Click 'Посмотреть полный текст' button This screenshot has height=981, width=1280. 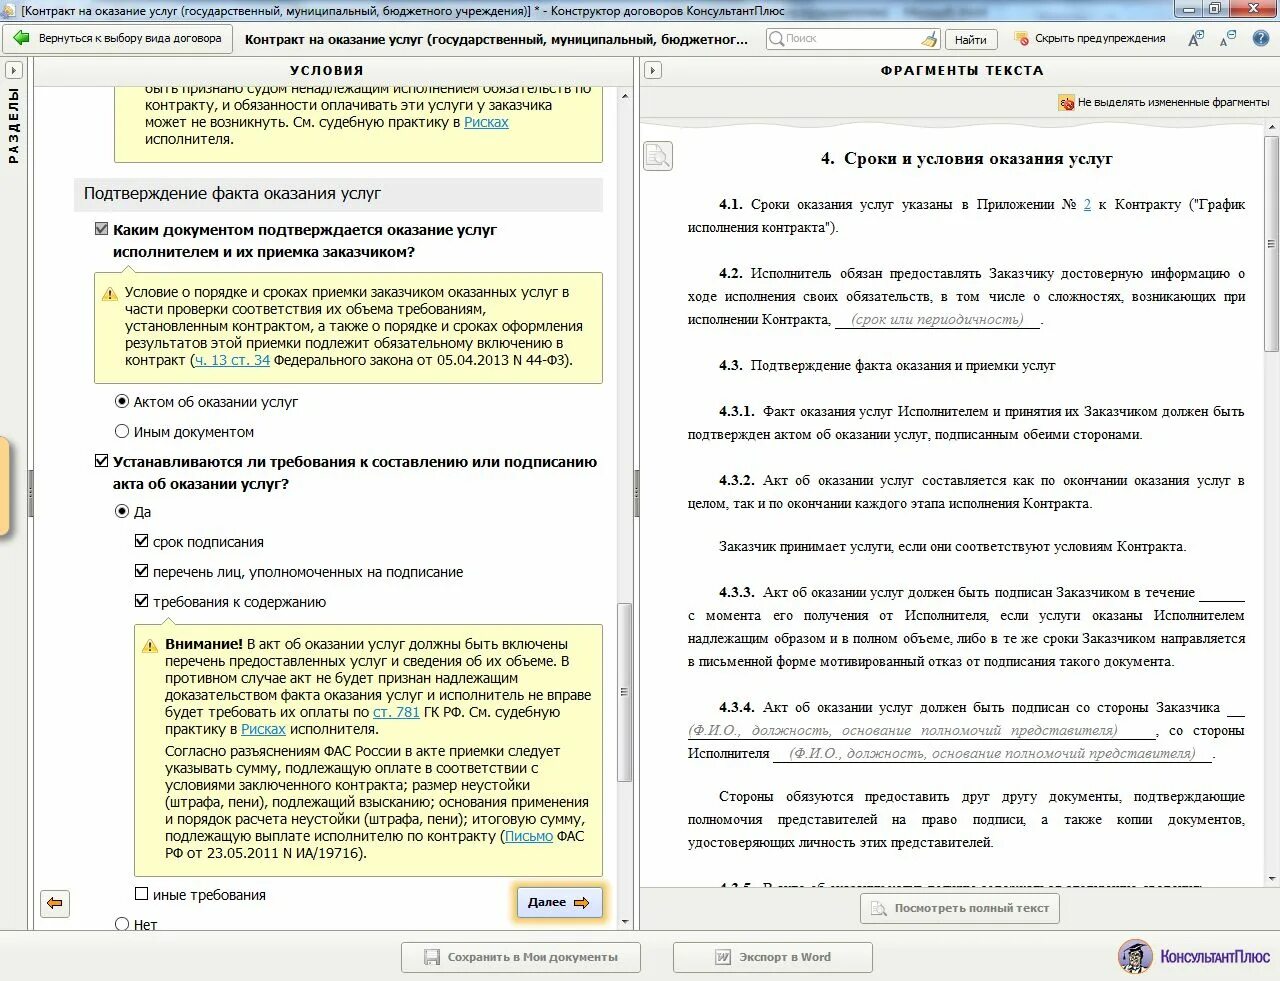(959, 908)
